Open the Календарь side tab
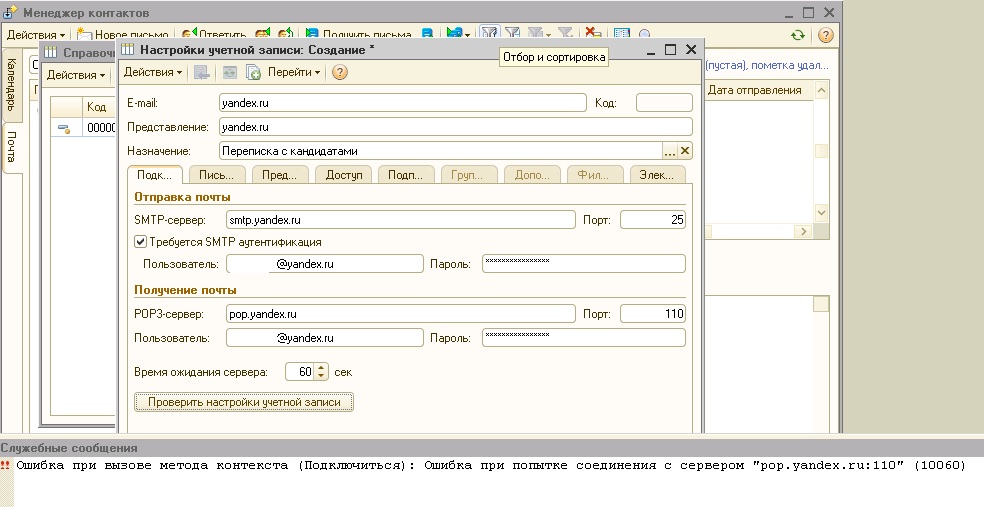The height and width of the screenshot is (507, 984). click(11, 85)
